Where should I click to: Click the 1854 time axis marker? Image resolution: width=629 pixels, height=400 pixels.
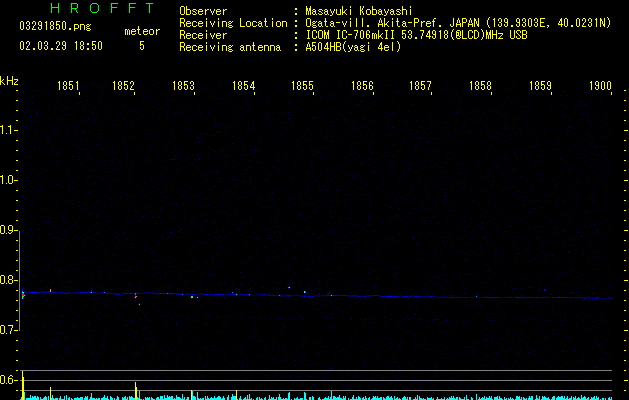click(243, 86)
